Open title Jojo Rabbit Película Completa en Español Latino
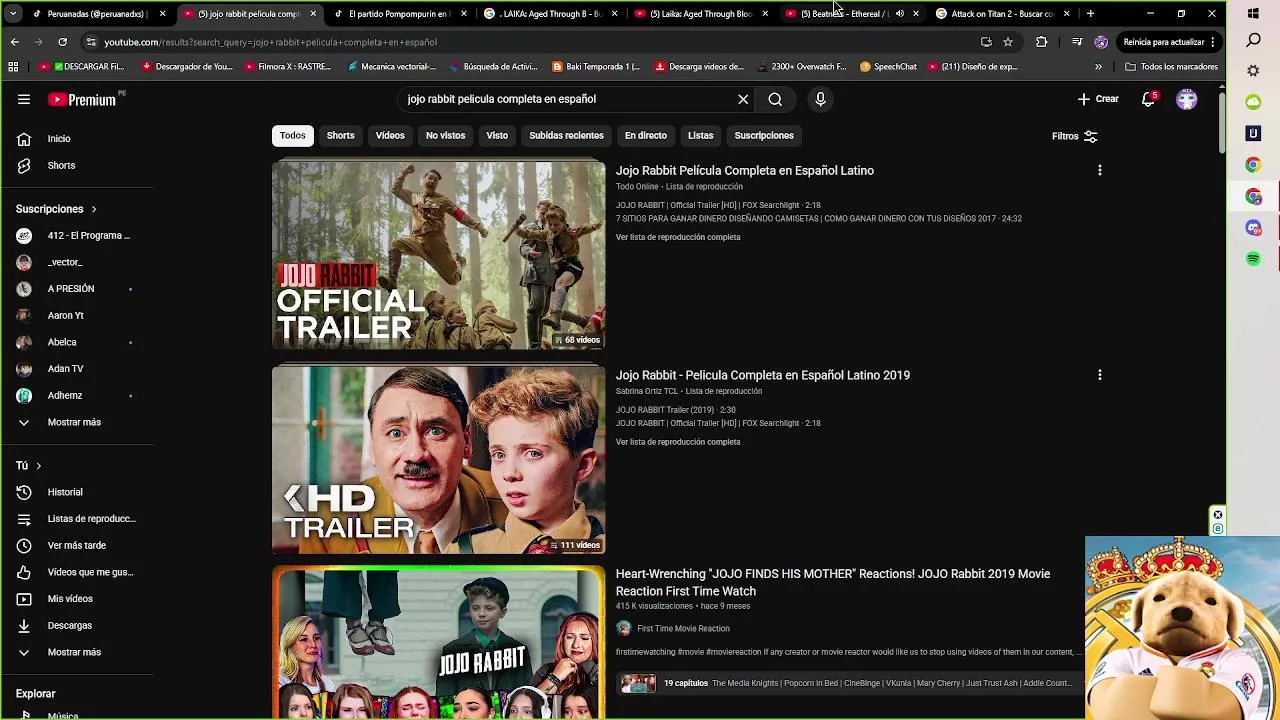The width and height of the screenshot is (1280, 720). pyautogui.click(x=744, y=171)
